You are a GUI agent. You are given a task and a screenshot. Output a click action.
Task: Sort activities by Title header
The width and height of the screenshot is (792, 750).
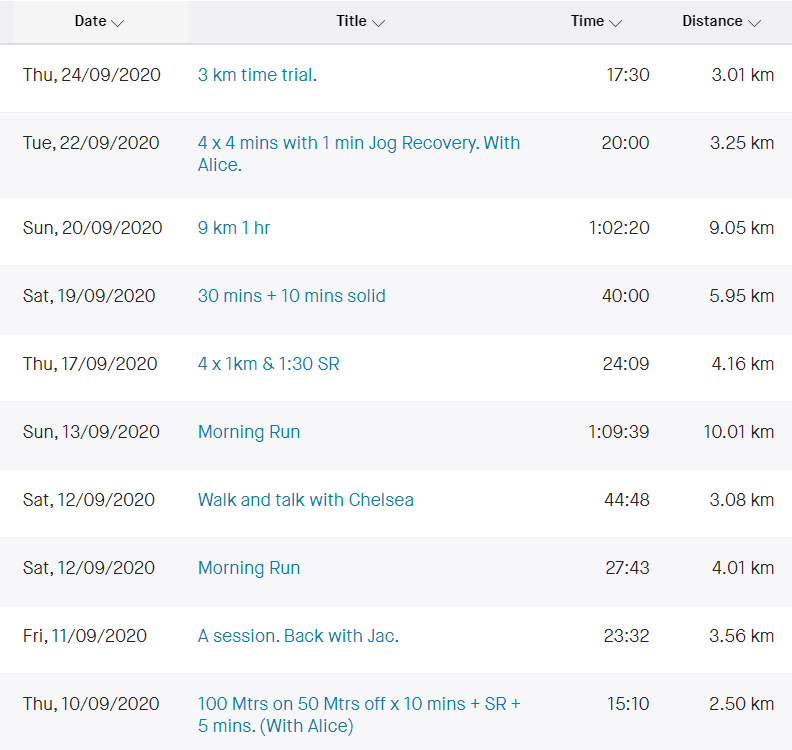click(x=352, y=21)
